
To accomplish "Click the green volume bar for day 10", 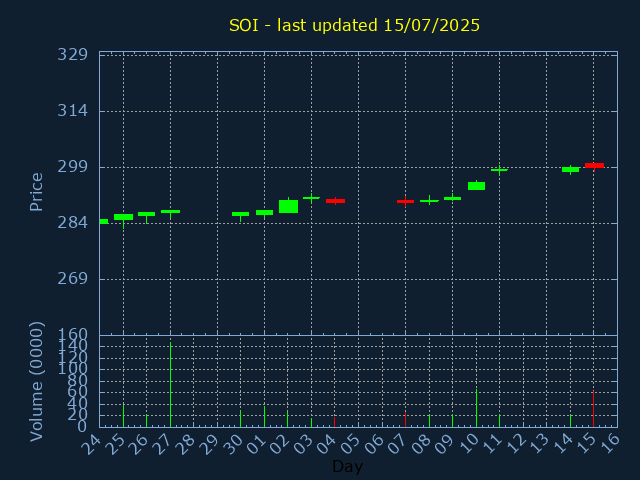I will click(476, 408).
